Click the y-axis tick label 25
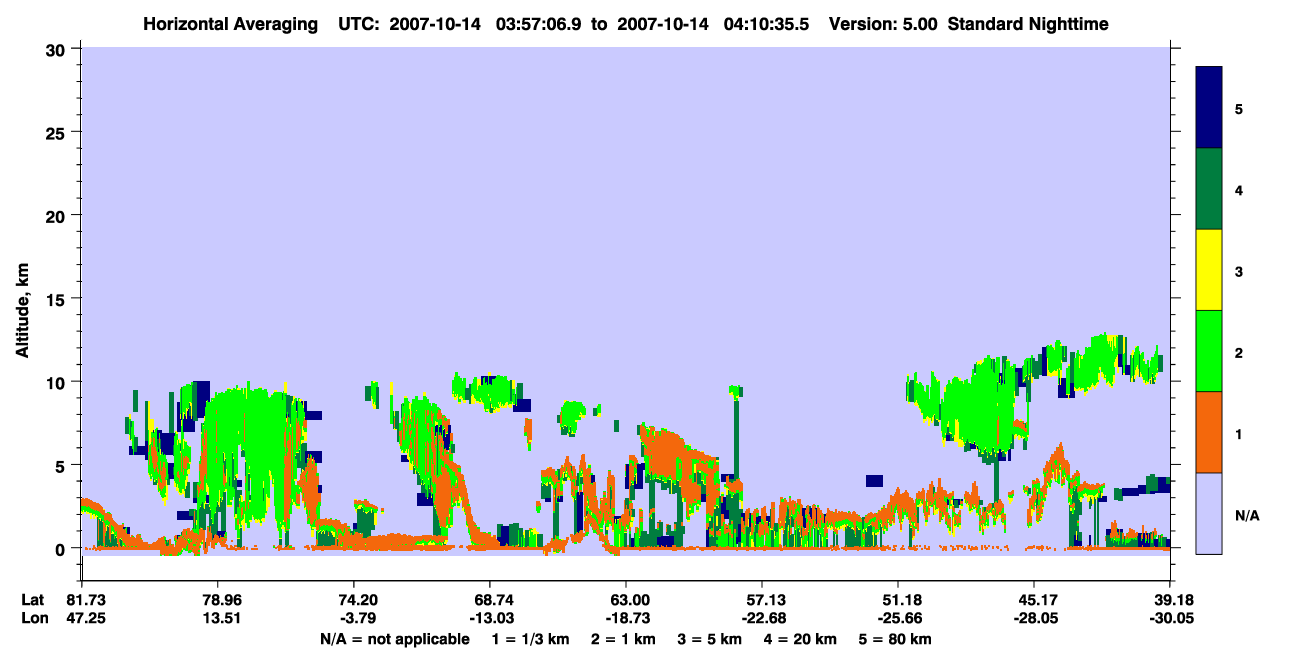The height and width of the screenshot is (667, 1300). pos(58,132)
